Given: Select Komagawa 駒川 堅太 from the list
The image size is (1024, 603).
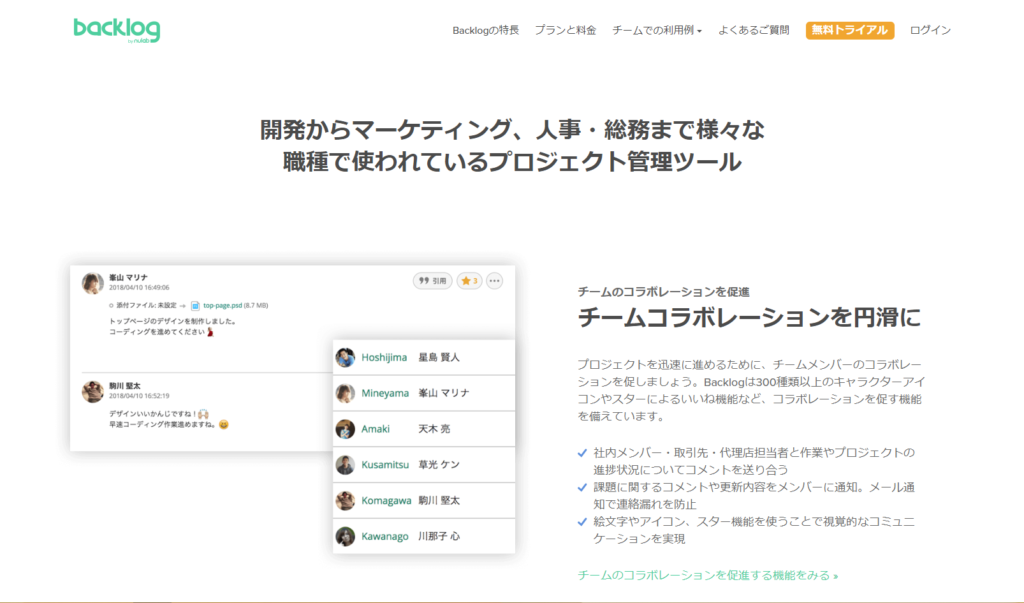Looking at the screenshot, I should (424, 500).
